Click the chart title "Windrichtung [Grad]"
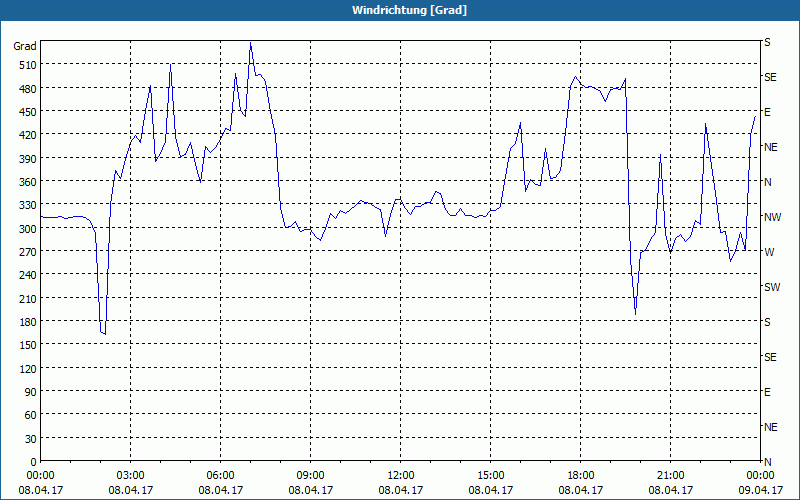The height and width of the screenshot is (500, 800). click(x=409, y=10)
